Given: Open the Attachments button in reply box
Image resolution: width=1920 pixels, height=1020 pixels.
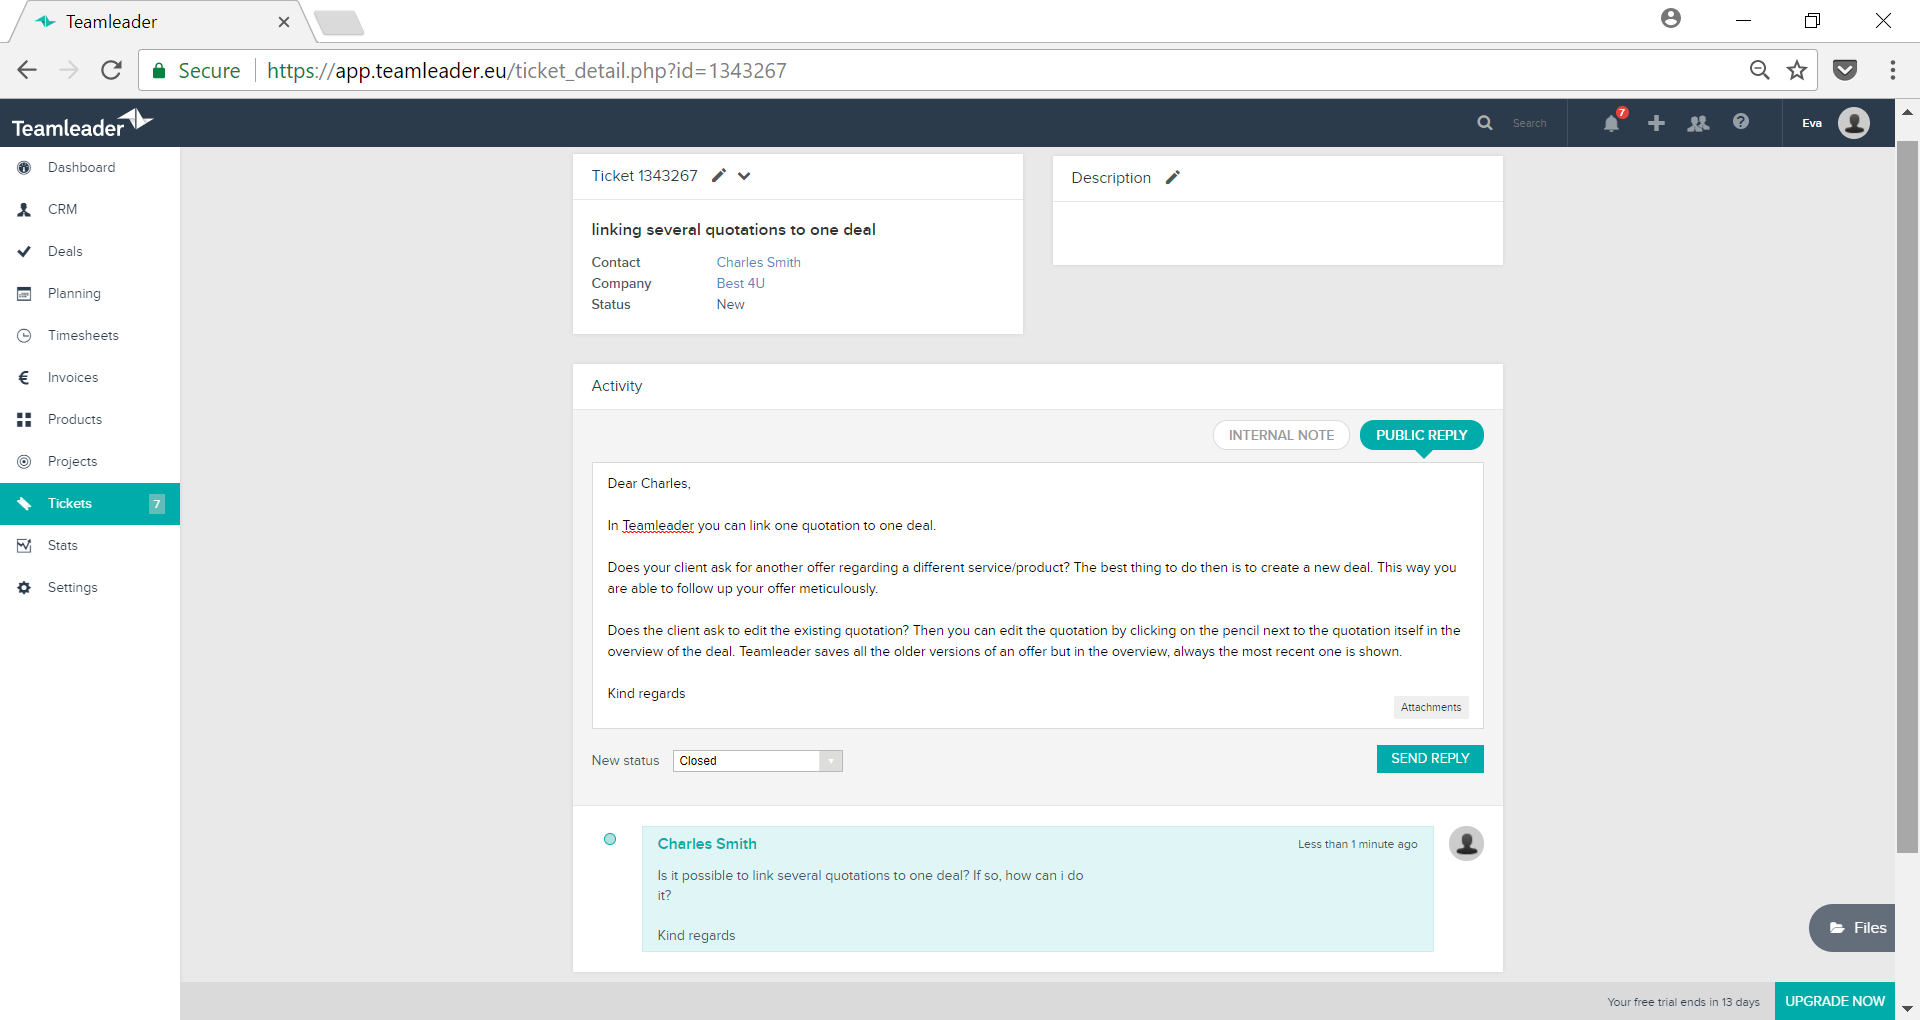Looking at the screenshot, I should 1431,707.
